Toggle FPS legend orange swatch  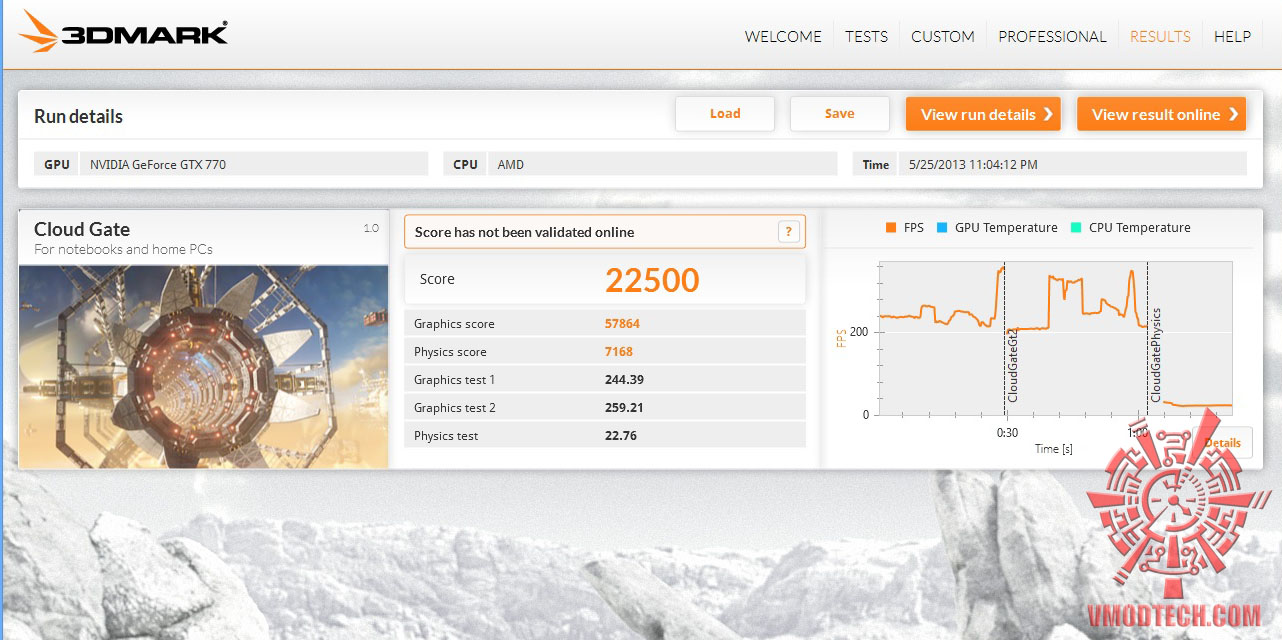click(x=891, y=228)
